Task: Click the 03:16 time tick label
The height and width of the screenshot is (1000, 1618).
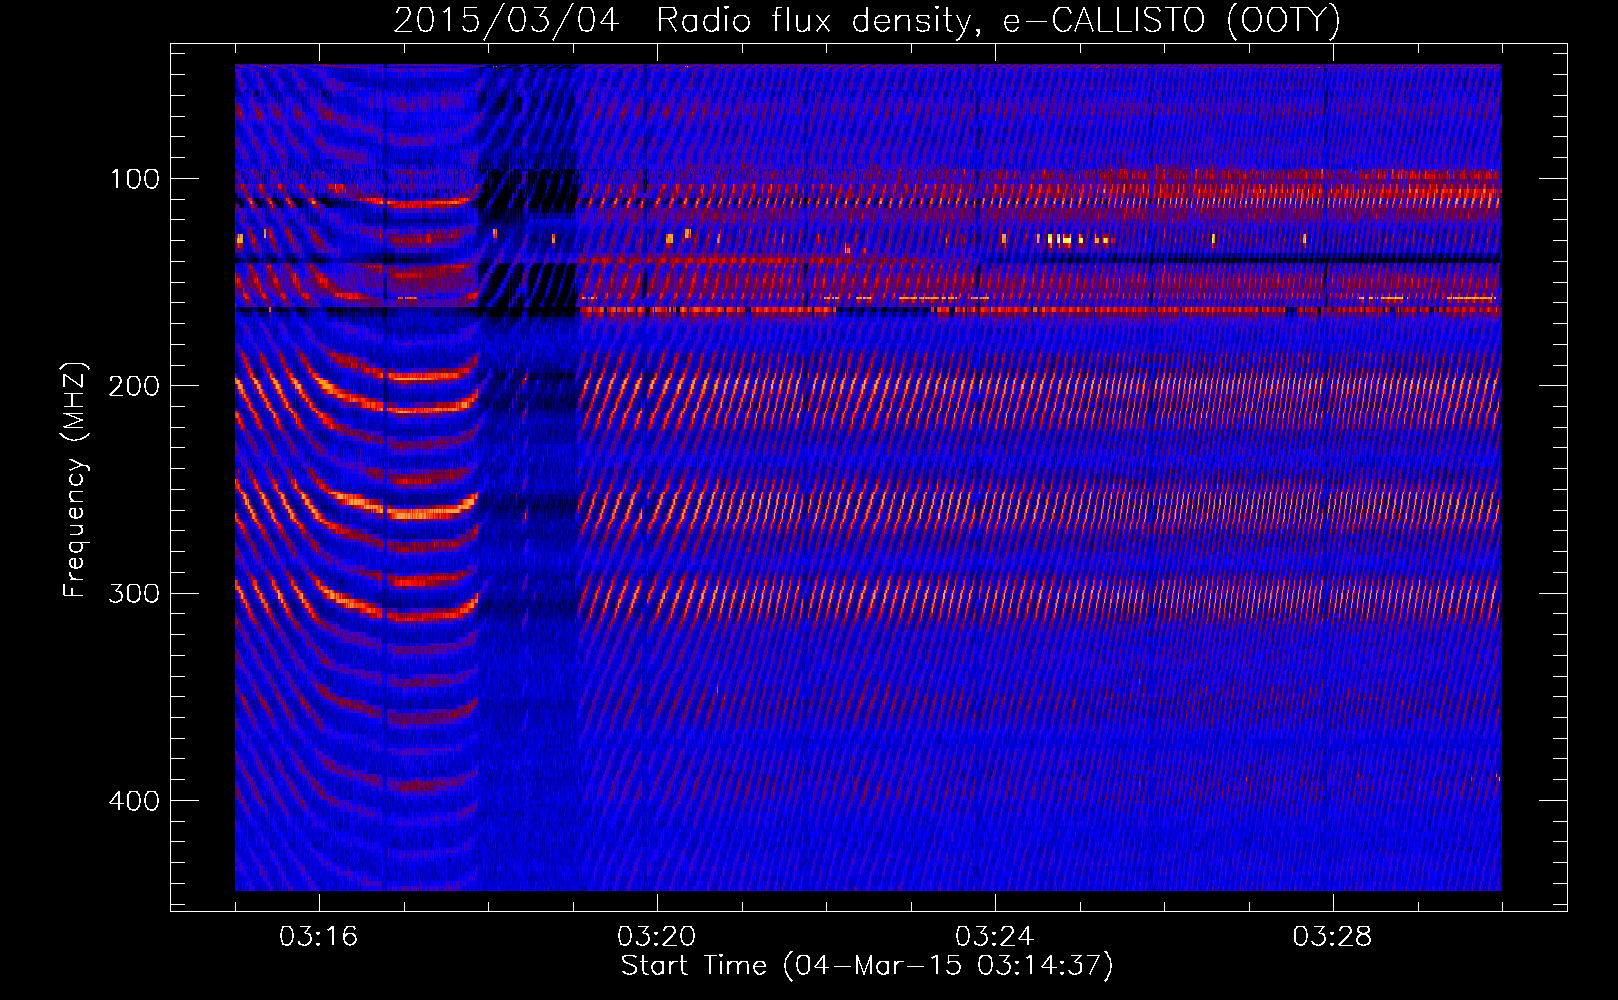Action: pos(318,937)
